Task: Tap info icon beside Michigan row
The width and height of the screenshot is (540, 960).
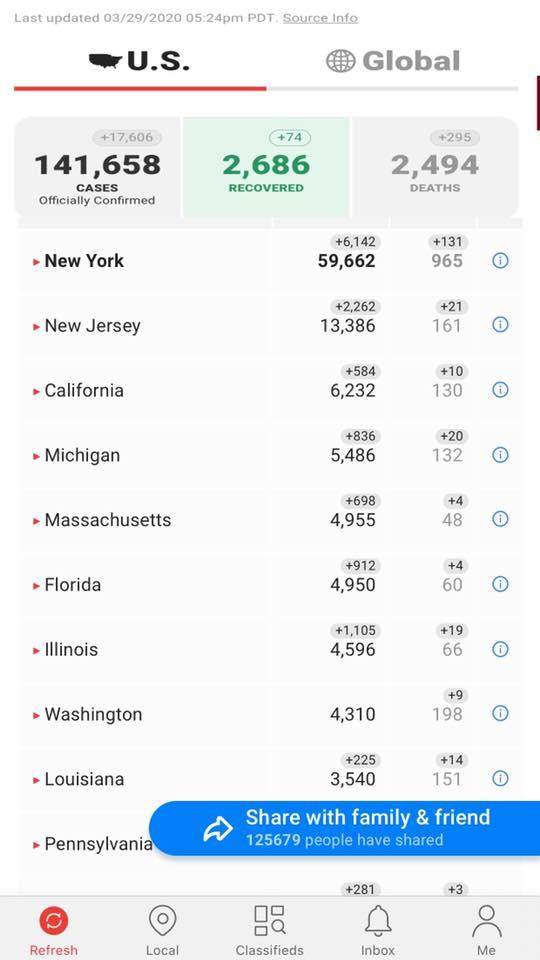Action: point(500,455)
